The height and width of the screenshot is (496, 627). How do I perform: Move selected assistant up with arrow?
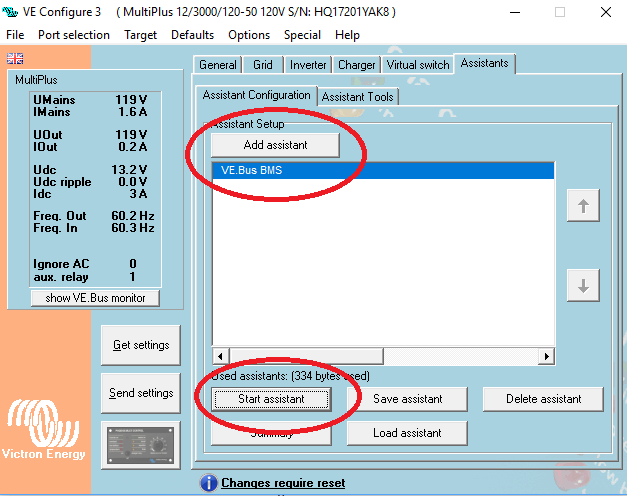click(583, 206)
